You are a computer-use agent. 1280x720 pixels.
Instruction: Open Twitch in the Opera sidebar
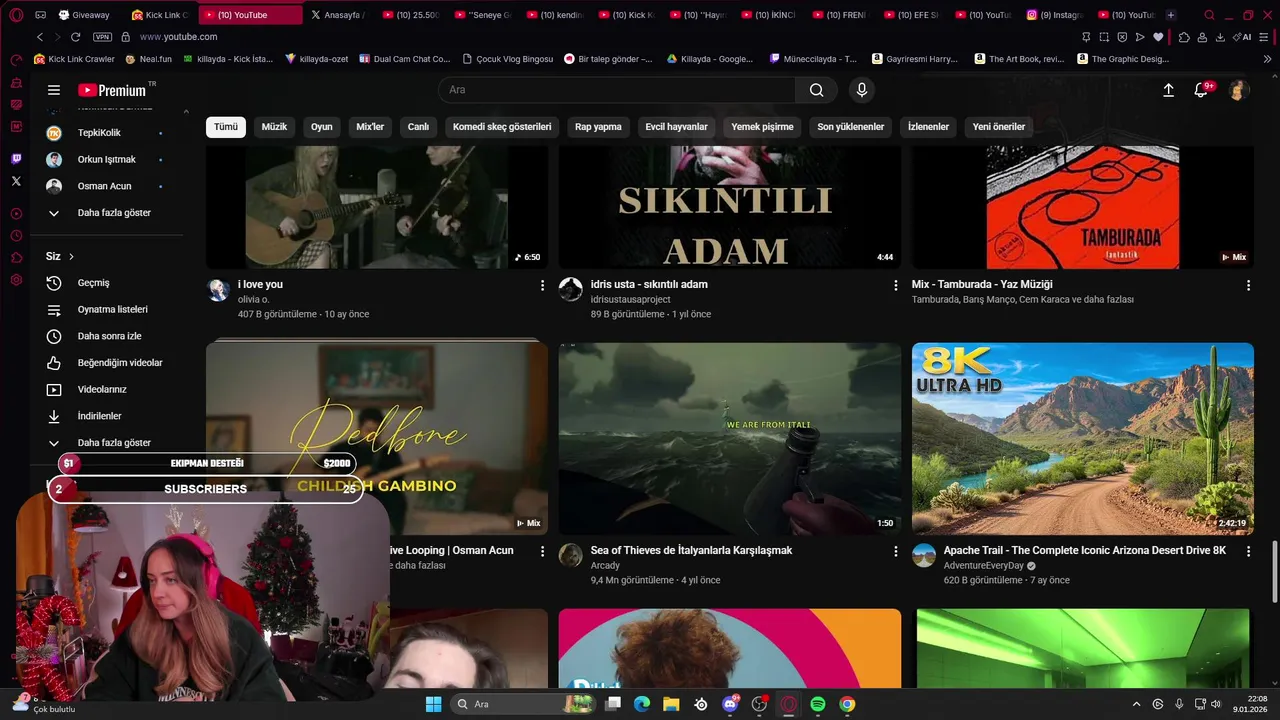pos(16,159)
